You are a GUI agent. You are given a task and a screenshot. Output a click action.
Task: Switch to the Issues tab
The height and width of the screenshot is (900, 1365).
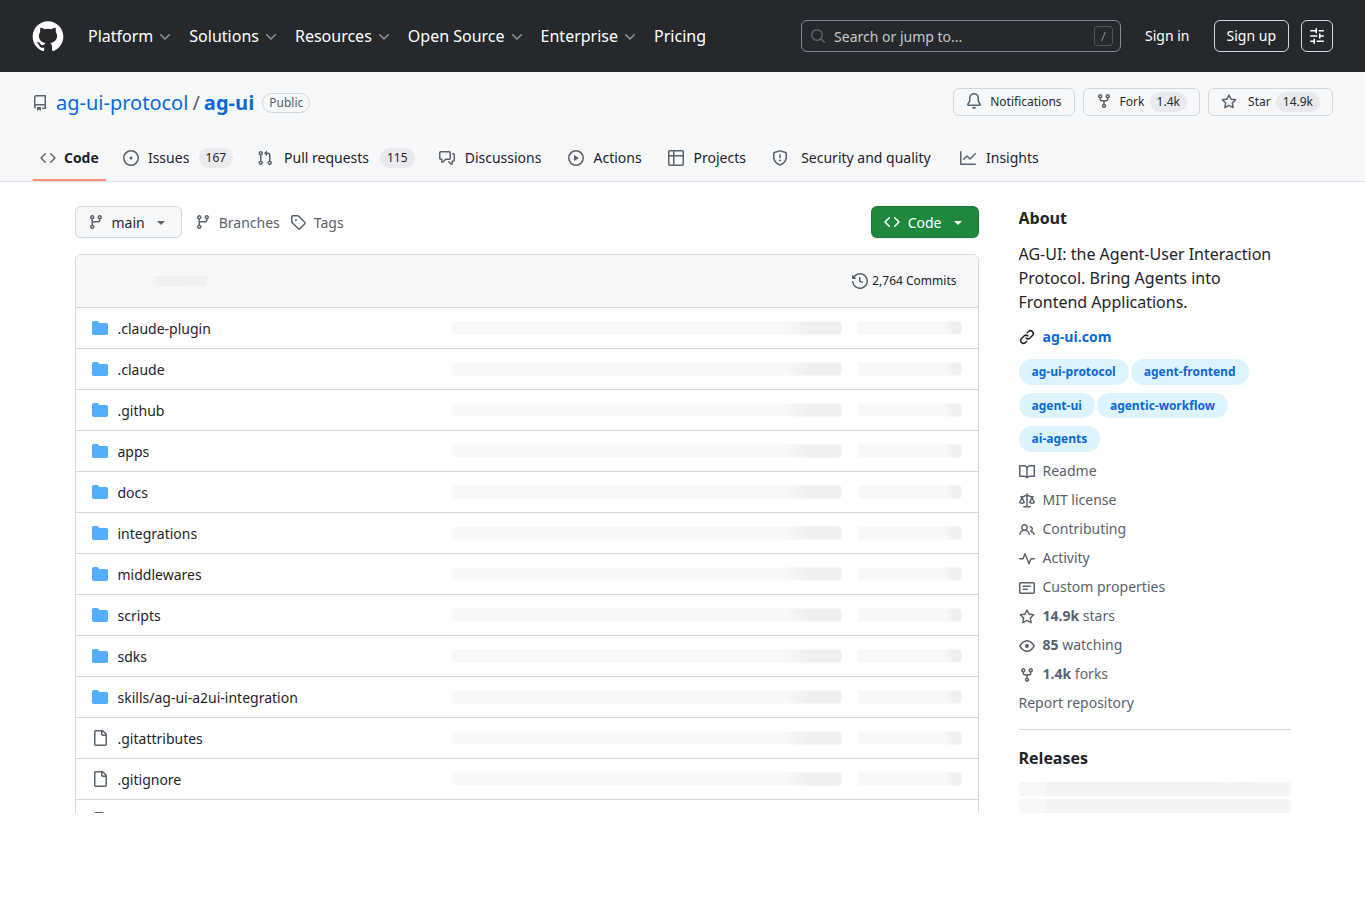(178, 158)
